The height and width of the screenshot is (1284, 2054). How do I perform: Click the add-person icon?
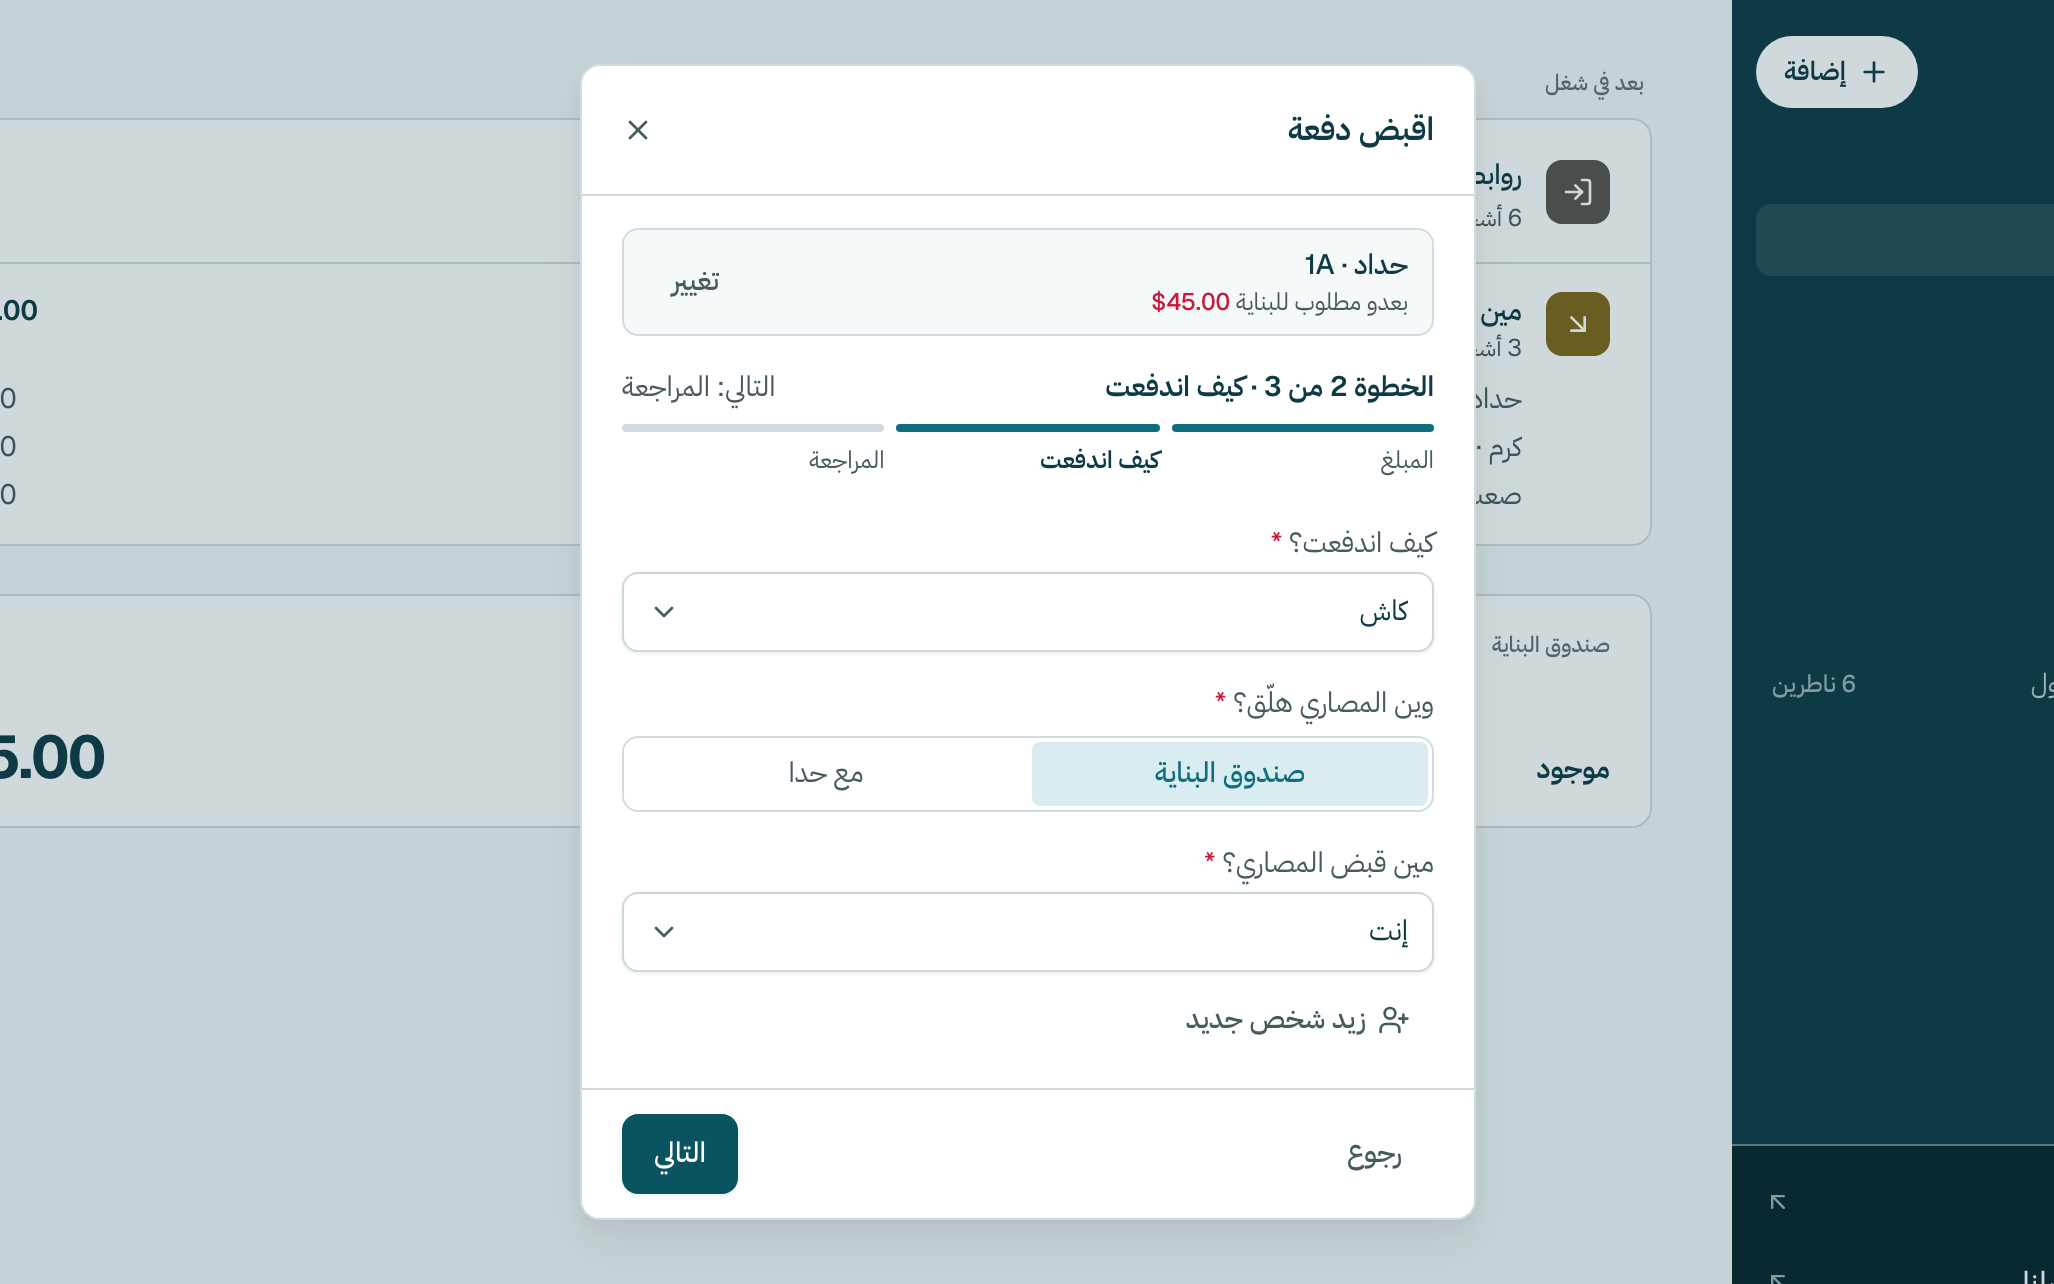(x=1394, y=1020)
